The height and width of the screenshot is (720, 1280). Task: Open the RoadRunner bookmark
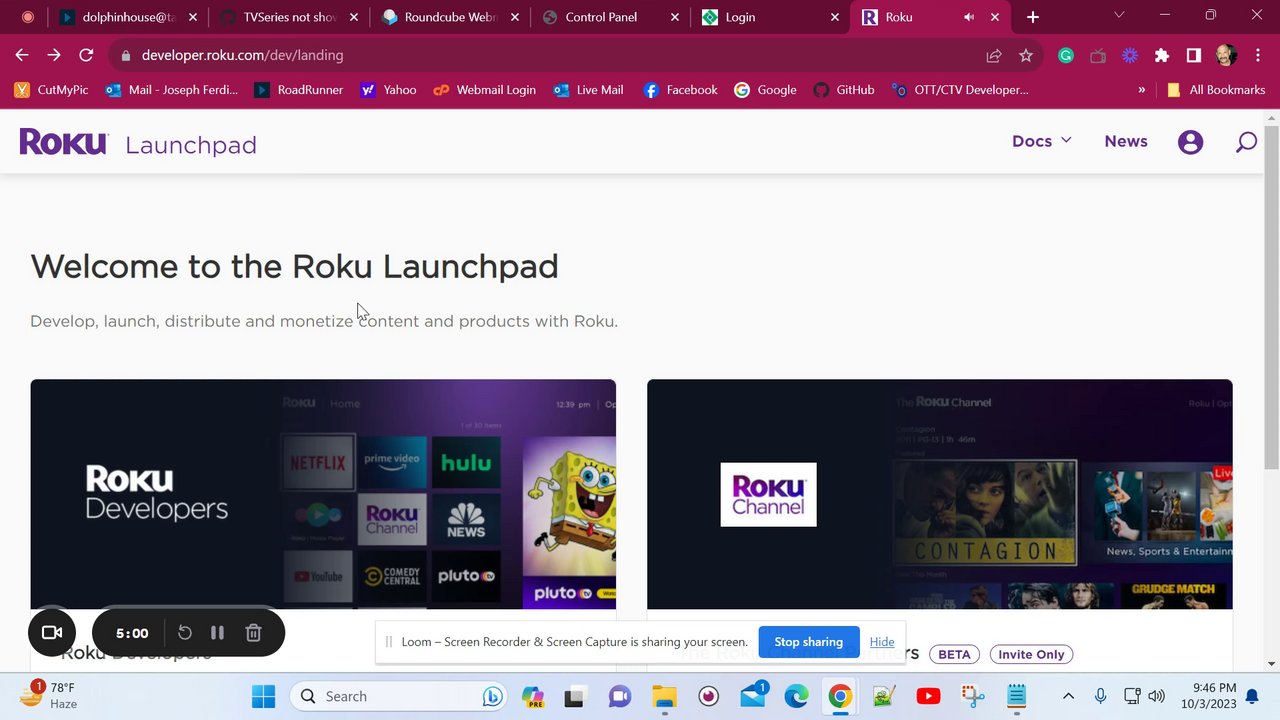[298, 90]
